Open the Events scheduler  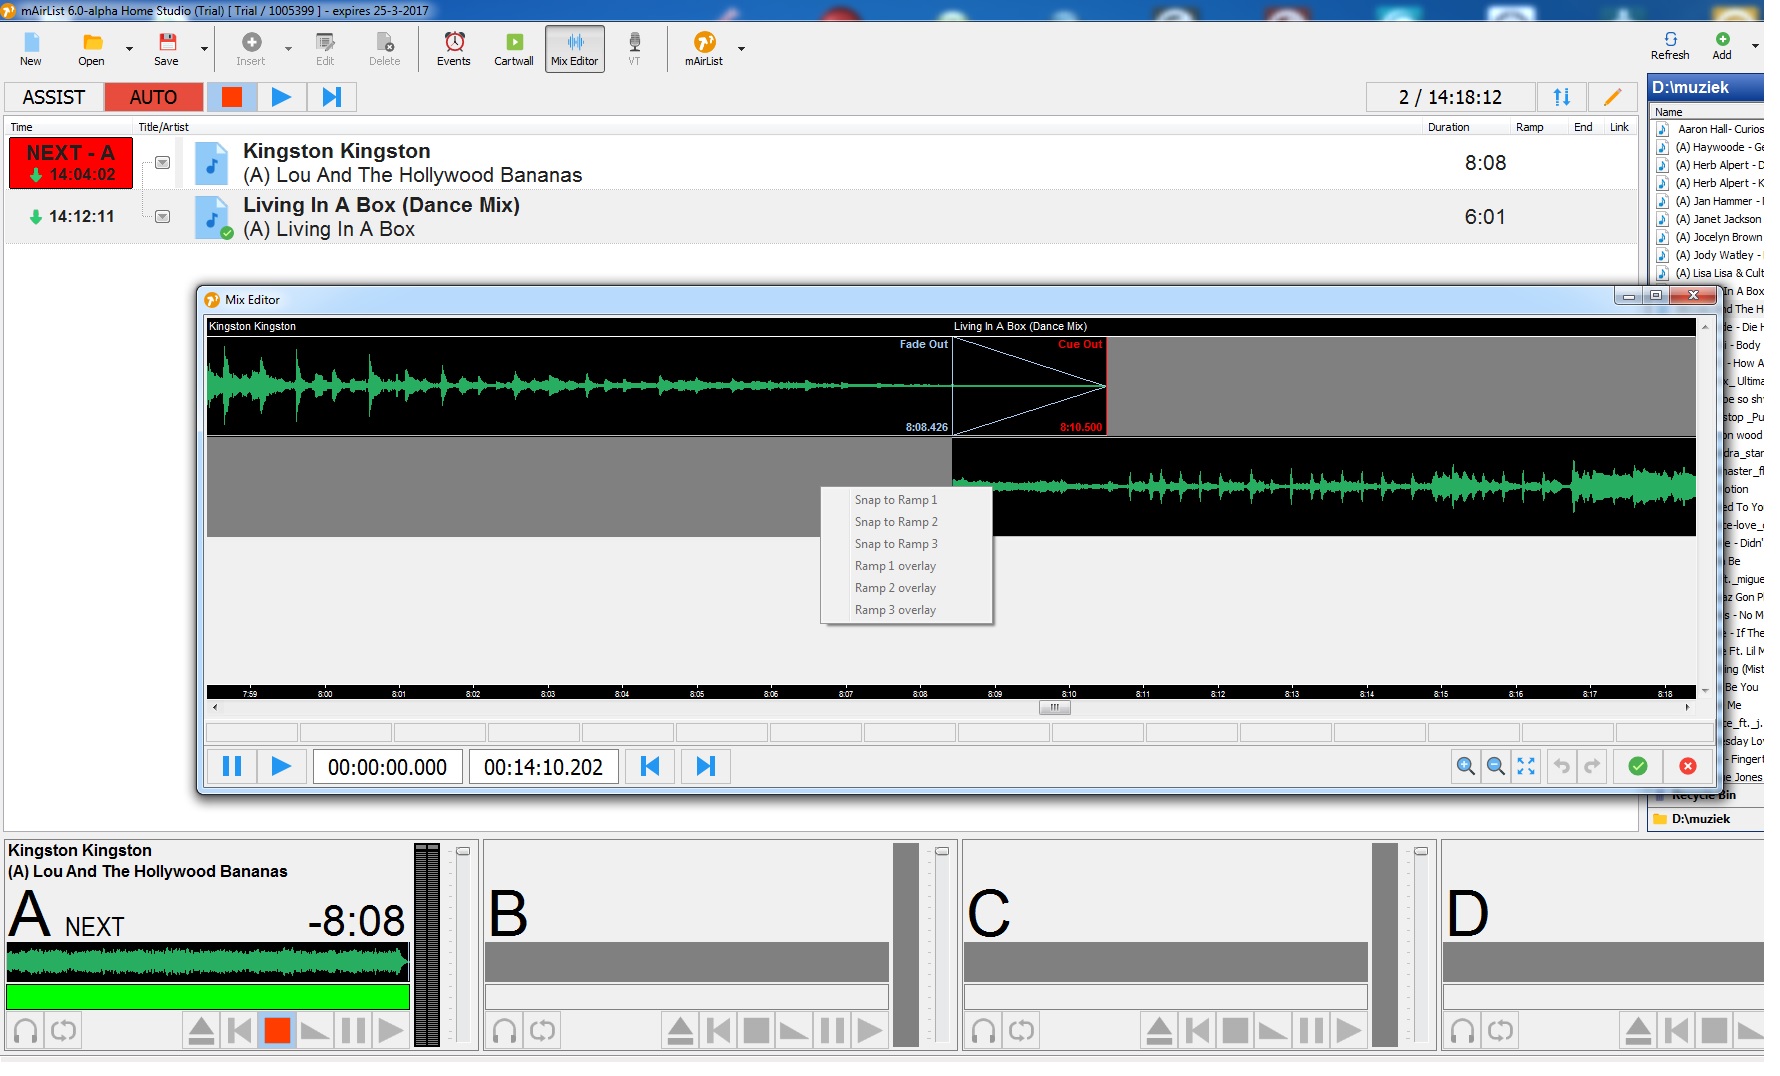pos(453,48)
